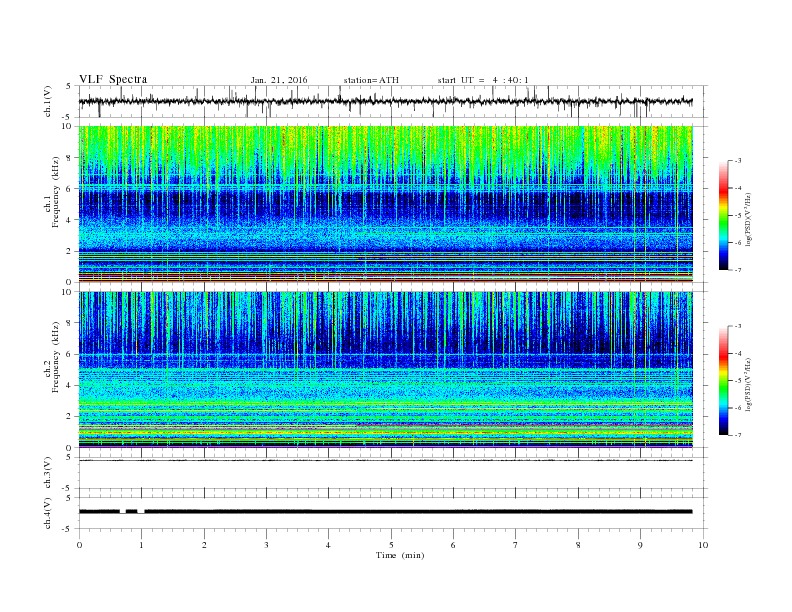Screen dimensions: 792x612
Task: Click the time axis tick label "5"
Action: pyautogui.click(x=391, y=545)
